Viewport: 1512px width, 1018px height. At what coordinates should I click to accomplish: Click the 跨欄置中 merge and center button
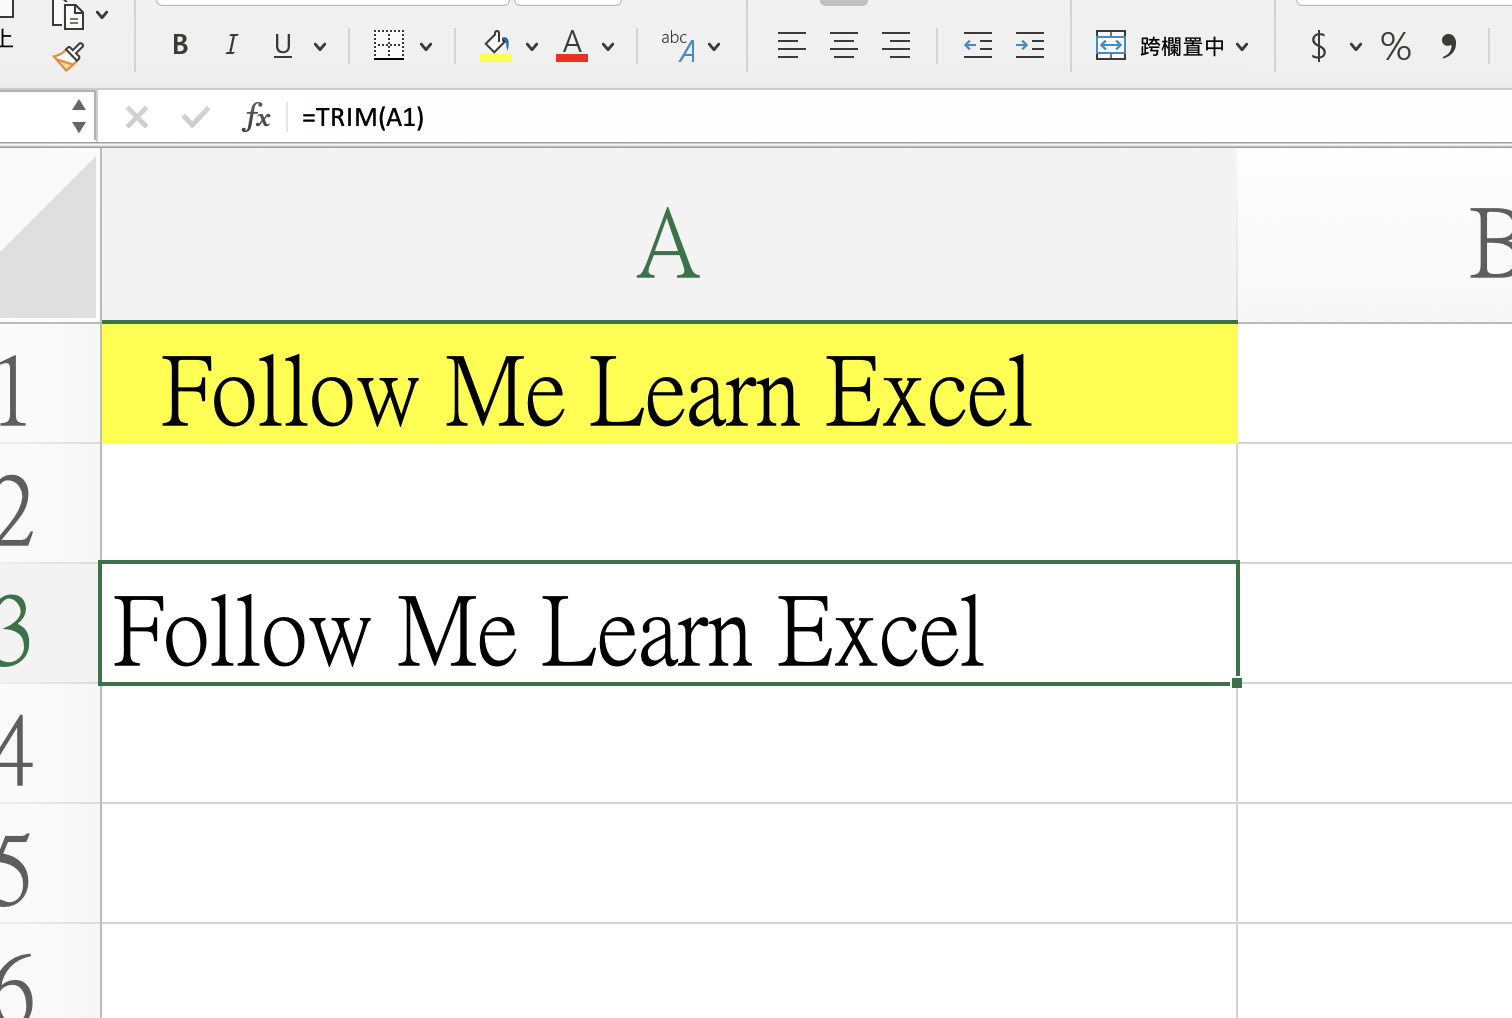click(1160, 46)
